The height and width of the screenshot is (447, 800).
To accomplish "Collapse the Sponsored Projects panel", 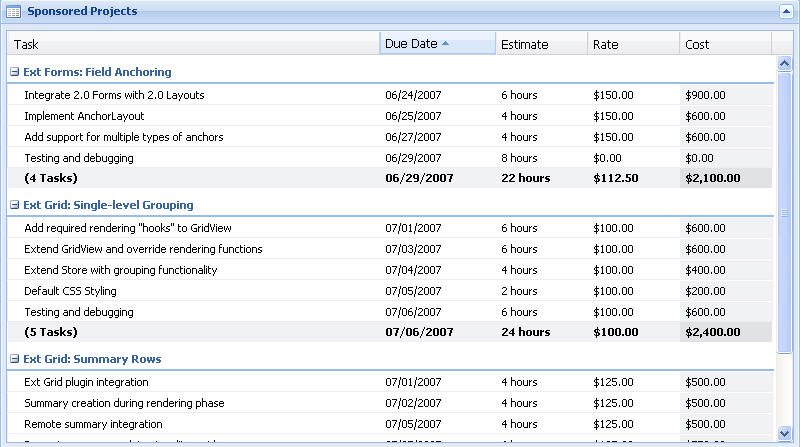I will pyautogui.click(x=786, y=11).
